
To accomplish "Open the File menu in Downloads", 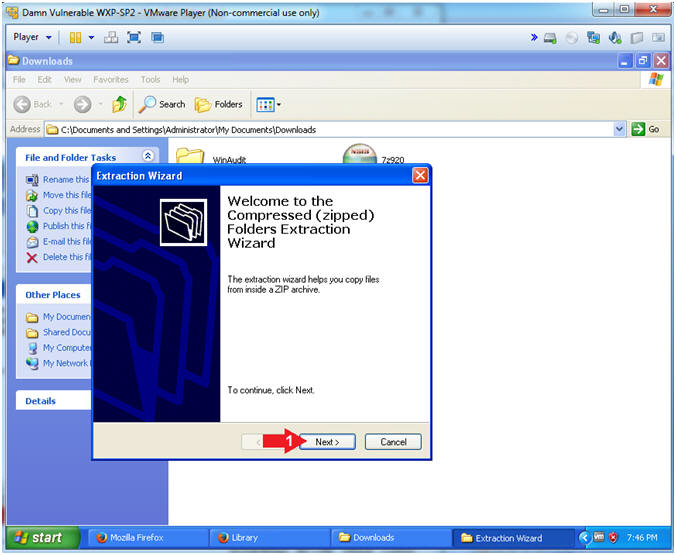I will 19,79.
